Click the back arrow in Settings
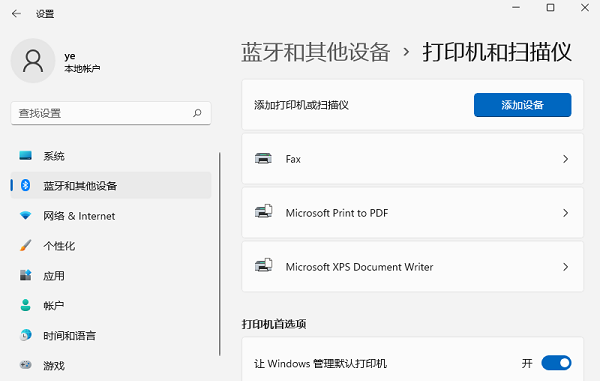This screenshot has width=600, height=381. pyautogui.click(x=16, y=14)
